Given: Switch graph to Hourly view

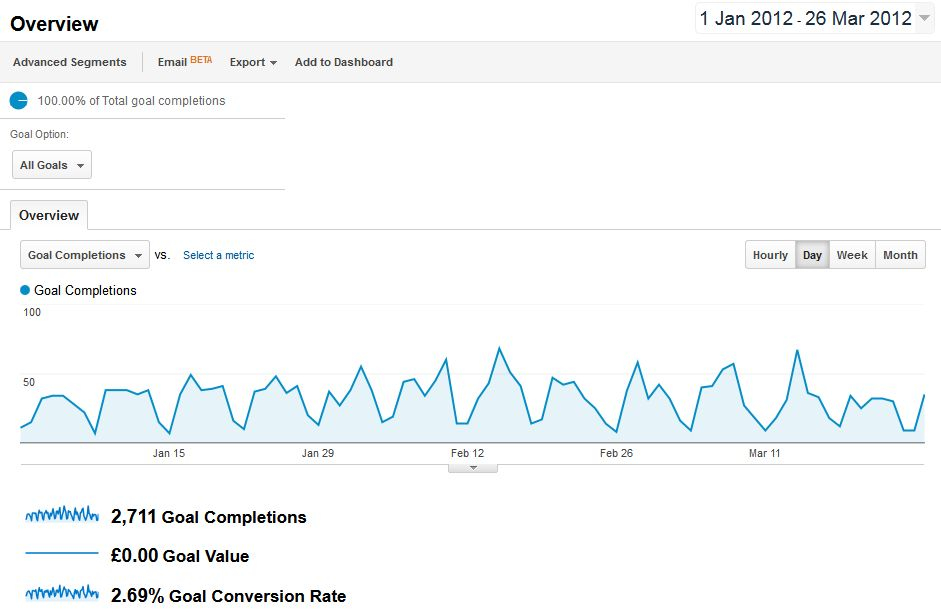Looking at the screenshot, I should click(x=770, y=255).
